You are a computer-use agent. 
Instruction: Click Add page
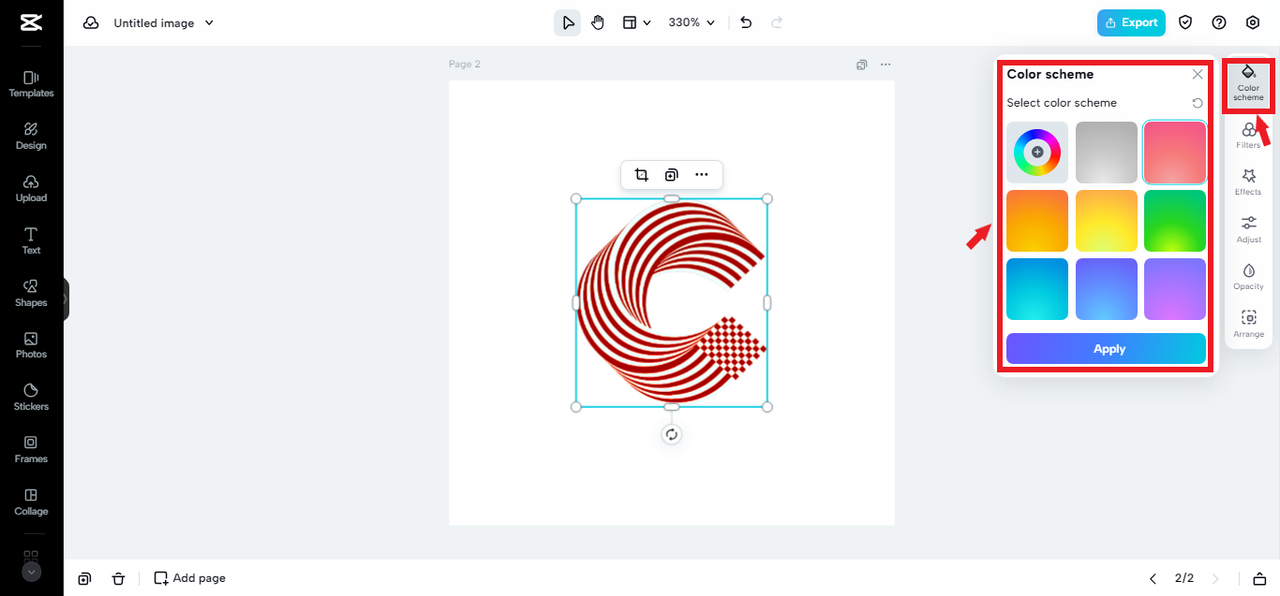[189, 578]
